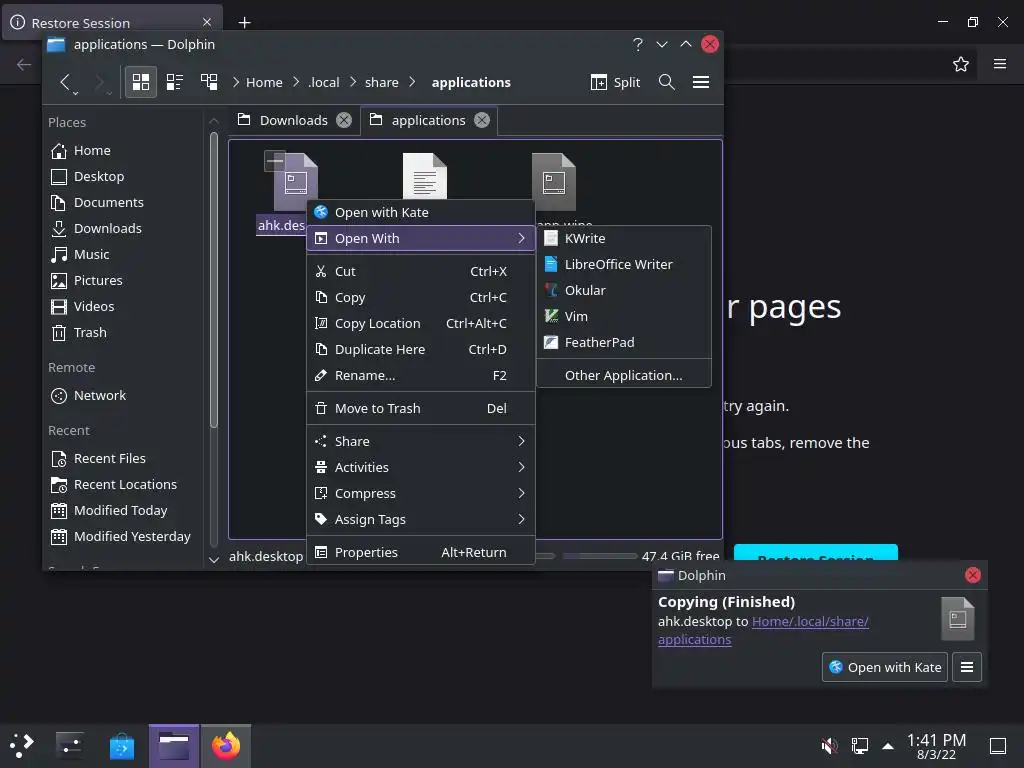Choose Copy Location menu entry
The image size is (1024, 768).
pyautogui.click(x=421, y=323)
